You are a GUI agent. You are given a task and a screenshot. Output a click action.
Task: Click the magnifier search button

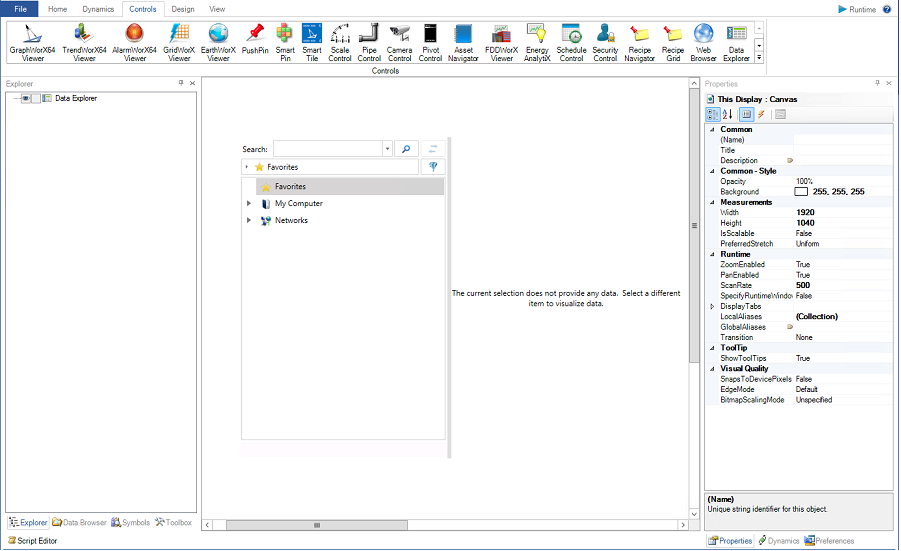(406, 149)
